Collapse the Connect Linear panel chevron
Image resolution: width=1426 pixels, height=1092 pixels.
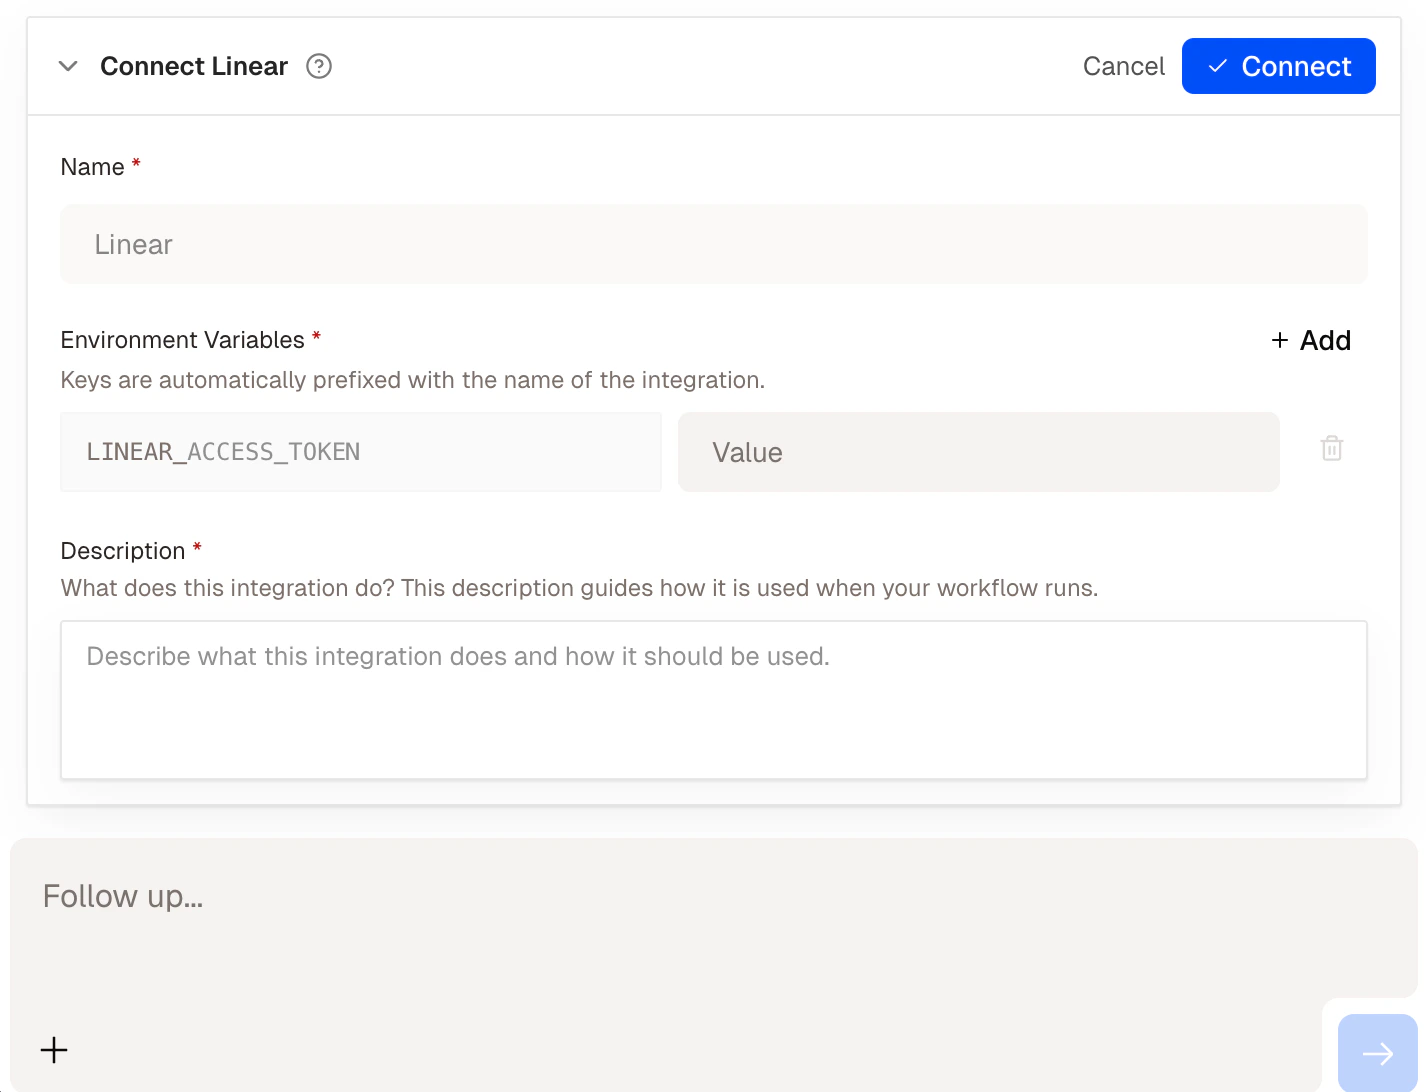68,66
